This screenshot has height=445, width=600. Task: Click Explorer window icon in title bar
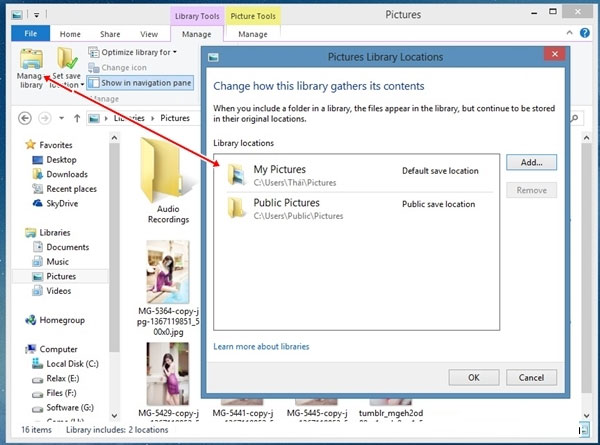point(16,15)
